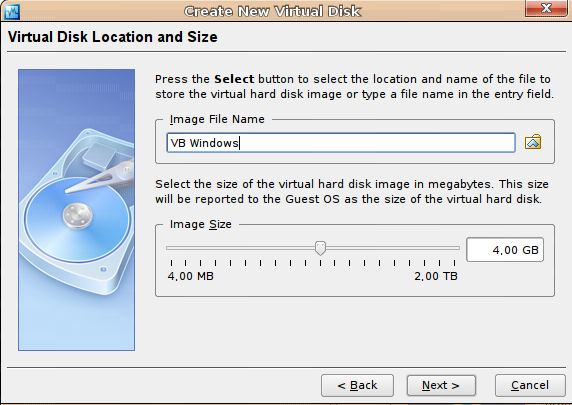Image resolution: width=572 pixels, height=405 pixels.
Task: Click the hard disk illustration panel
Action: pyautogui.click(x=76, y=210)
